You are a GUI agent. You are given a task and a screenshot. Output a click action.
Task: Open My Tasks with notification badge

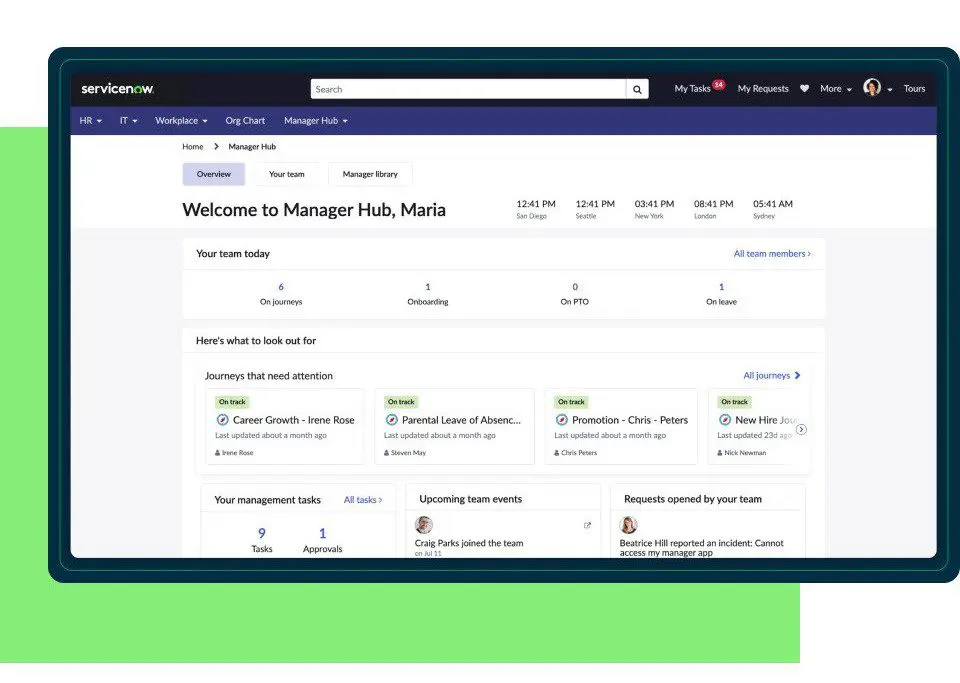pos(693,89)
